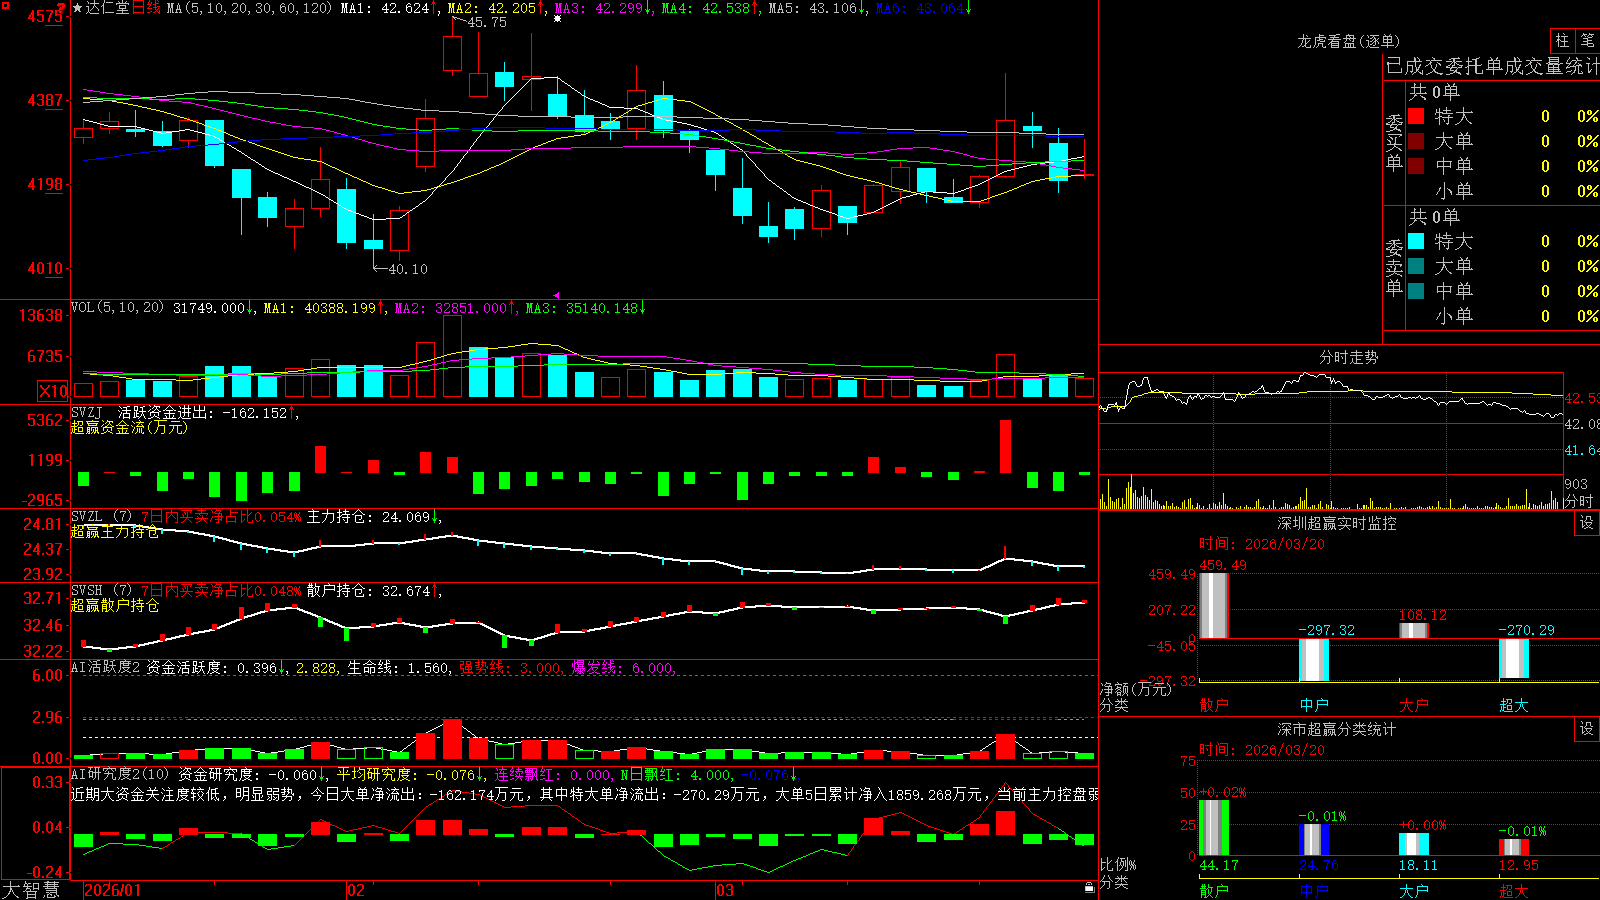This screenshot has width=1600, height=900.
Task: Click the 45.75 high price annotation
Action: tap(486, 22)
